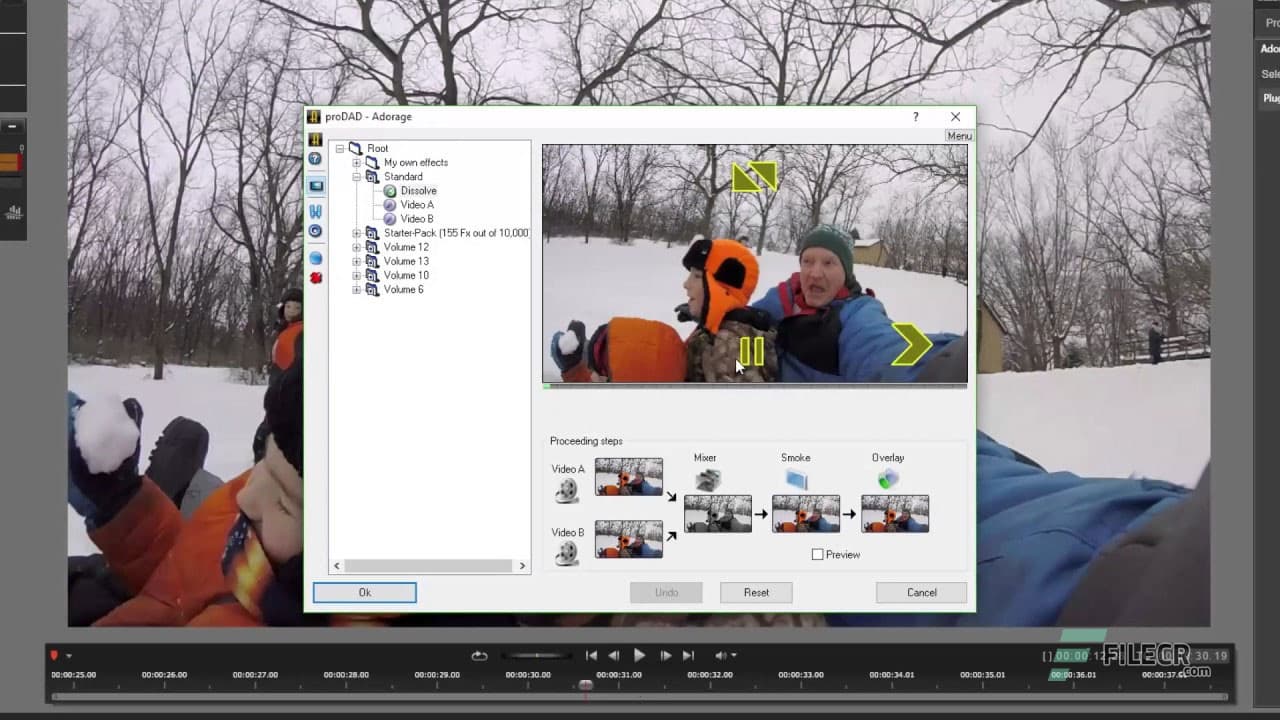Image resolution: width=1280 pixels, height=720 pixels.
Task: Click the yellow pause overlay in the preview
Action: coord(753,350)
